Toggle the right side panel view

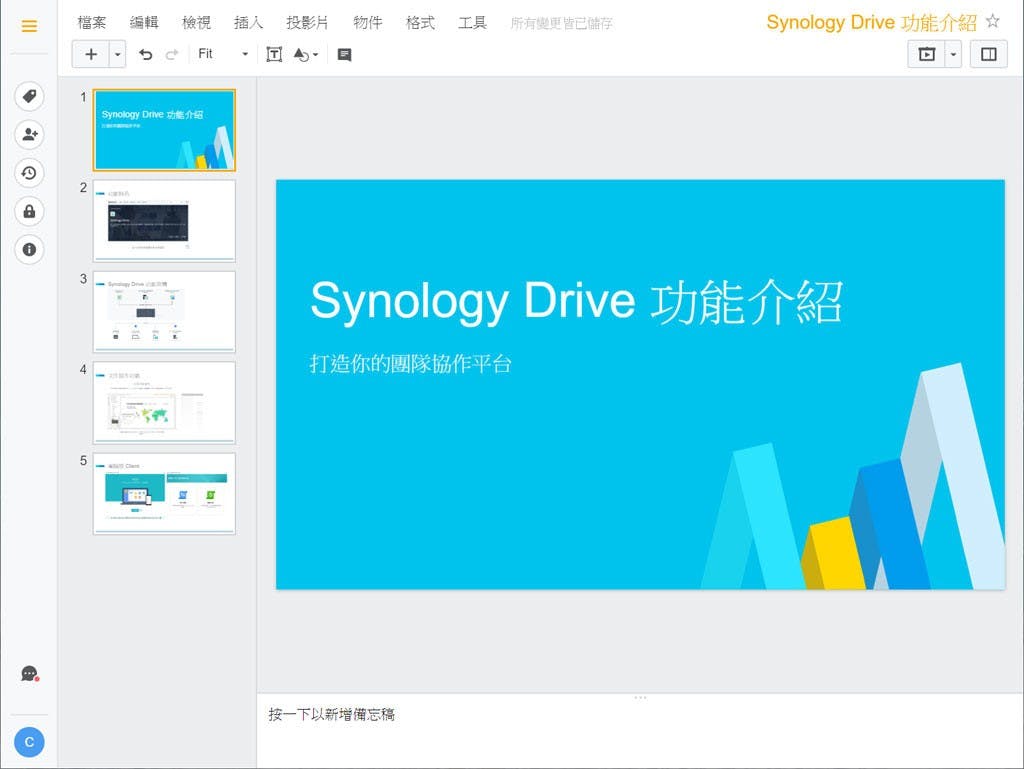[x=988, y=54]
